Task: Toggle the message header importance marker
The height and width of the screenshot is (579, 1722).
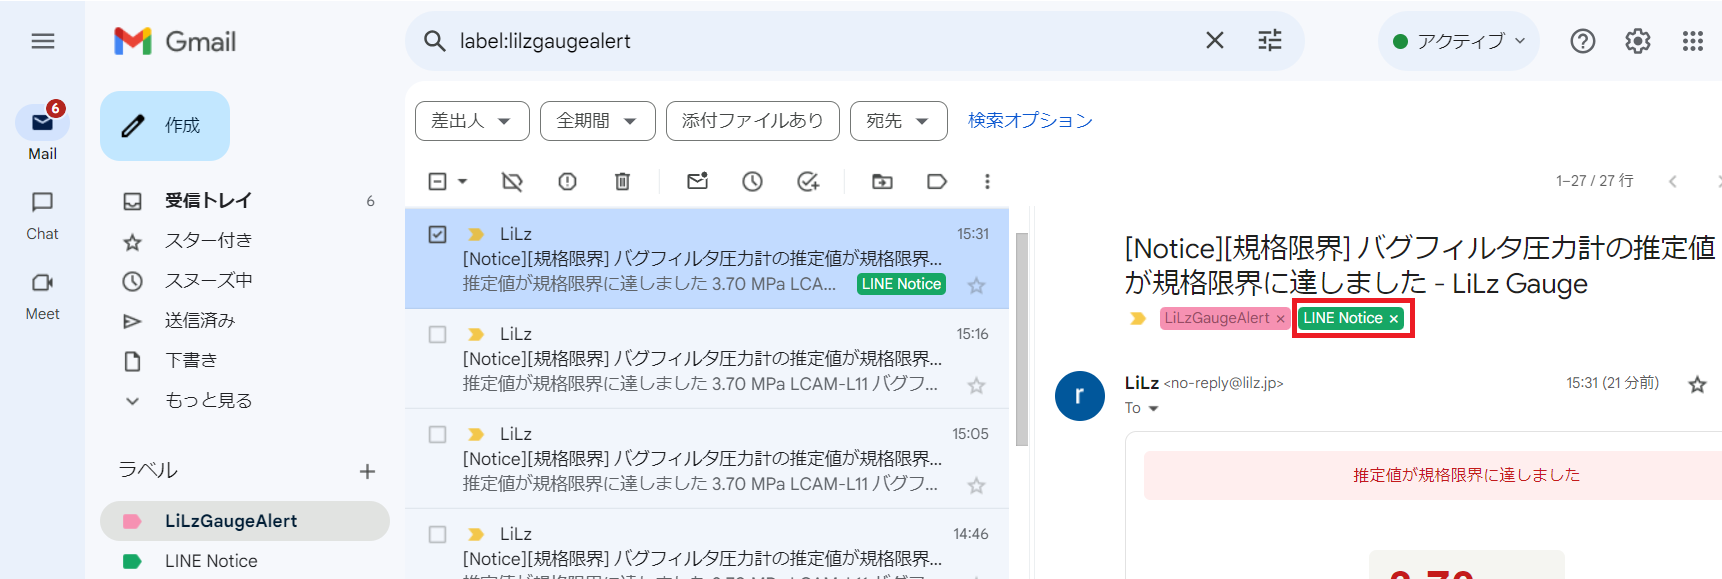Action: point(1137,318)
